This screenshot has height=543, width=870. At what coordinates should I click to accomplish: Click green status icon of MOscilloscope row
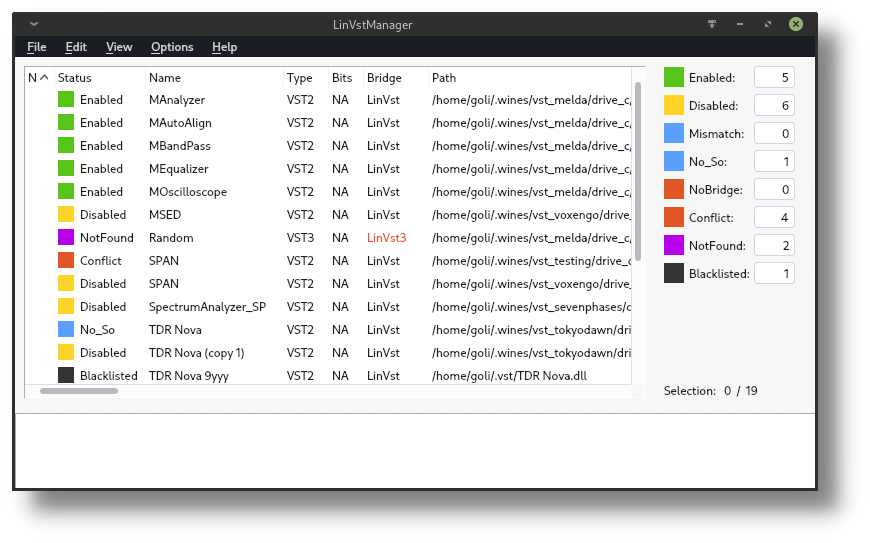66,191
